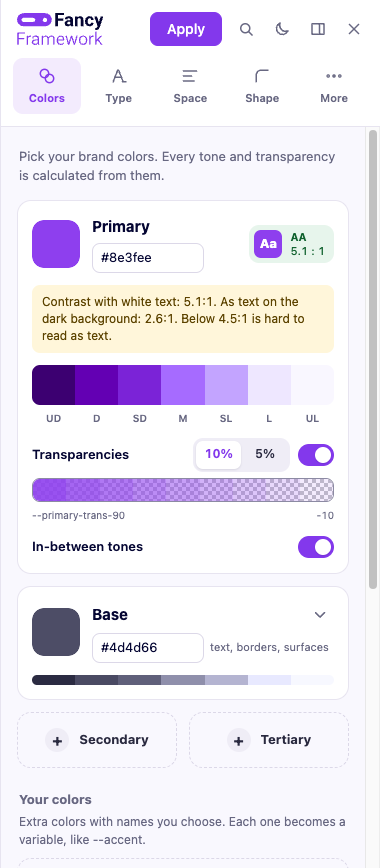Screen dimensions: 380x868
Task: Expand the Base color card
Action: tap(320, 615)
